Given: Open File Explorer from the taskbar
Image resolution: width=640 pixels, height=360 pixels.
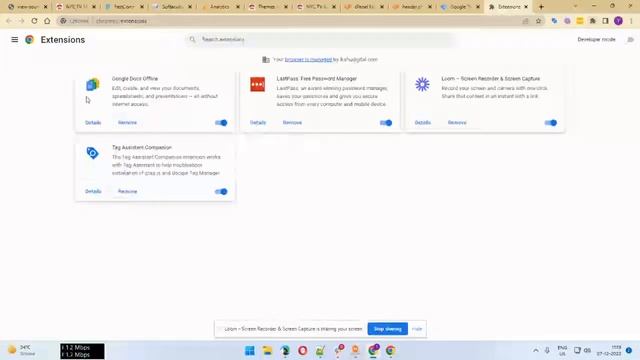Looking at the screenshot, I should coord(267,351).
